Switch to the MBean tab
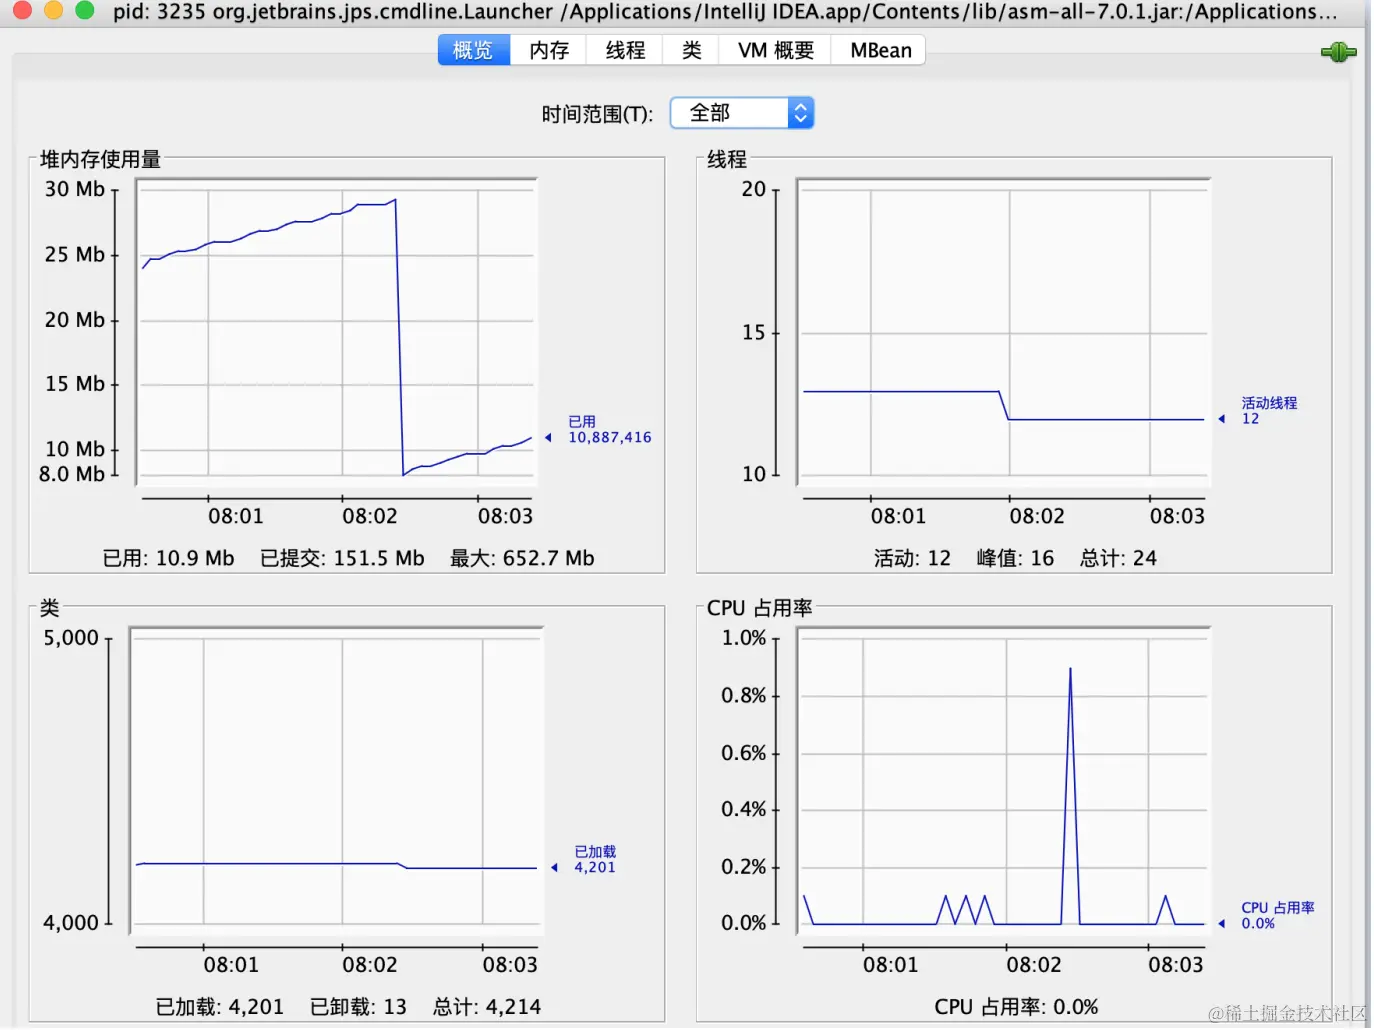The width and height of the screenshot is (1374, 1030). coord(880,50)
